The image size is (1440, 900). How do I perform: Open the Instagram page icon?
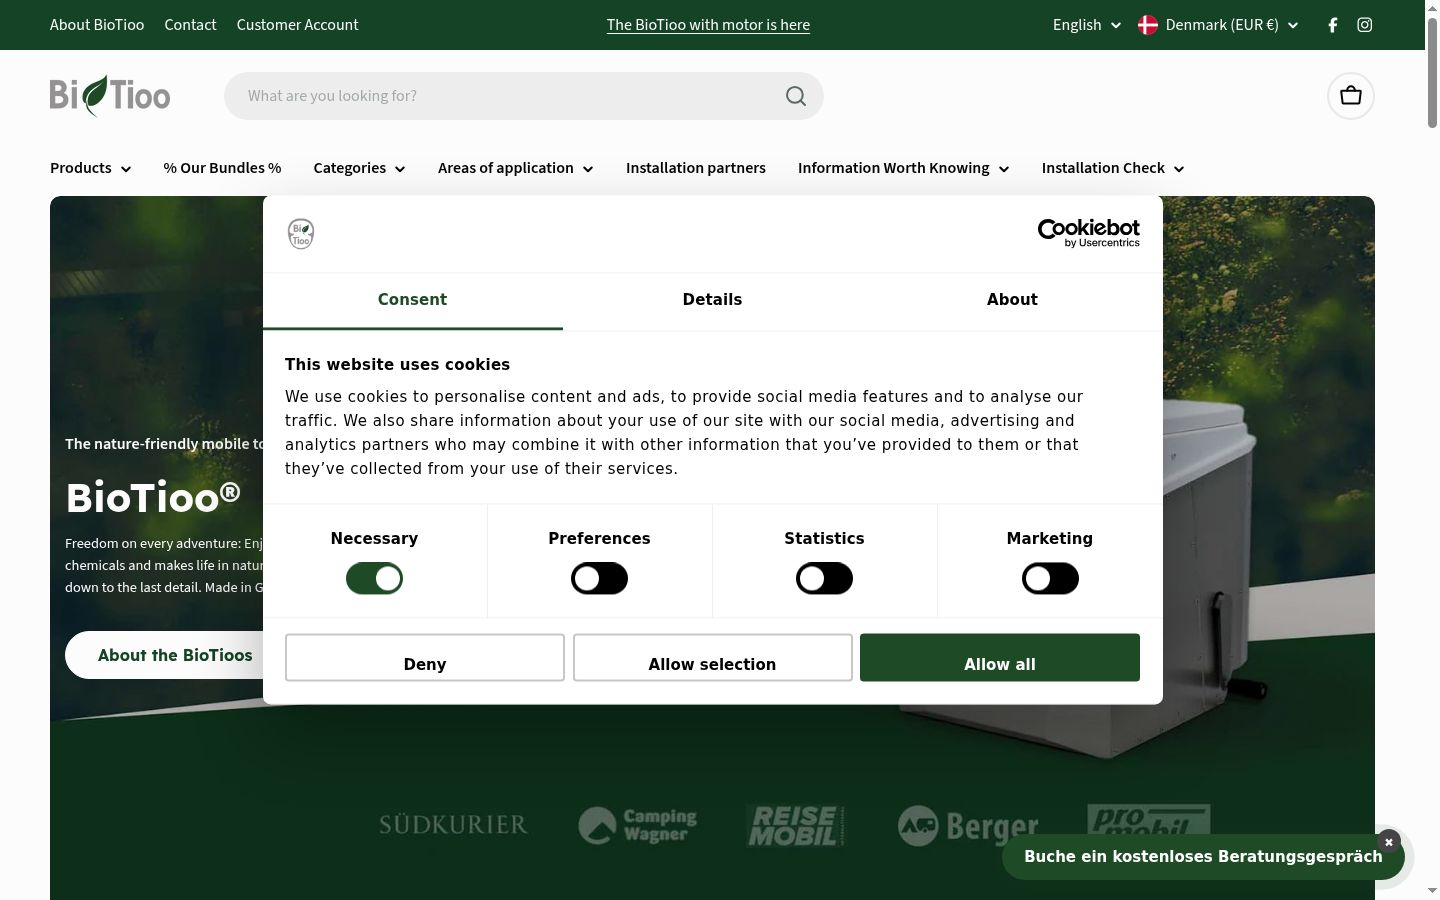pyautogui.click(x=1364, y=25)
